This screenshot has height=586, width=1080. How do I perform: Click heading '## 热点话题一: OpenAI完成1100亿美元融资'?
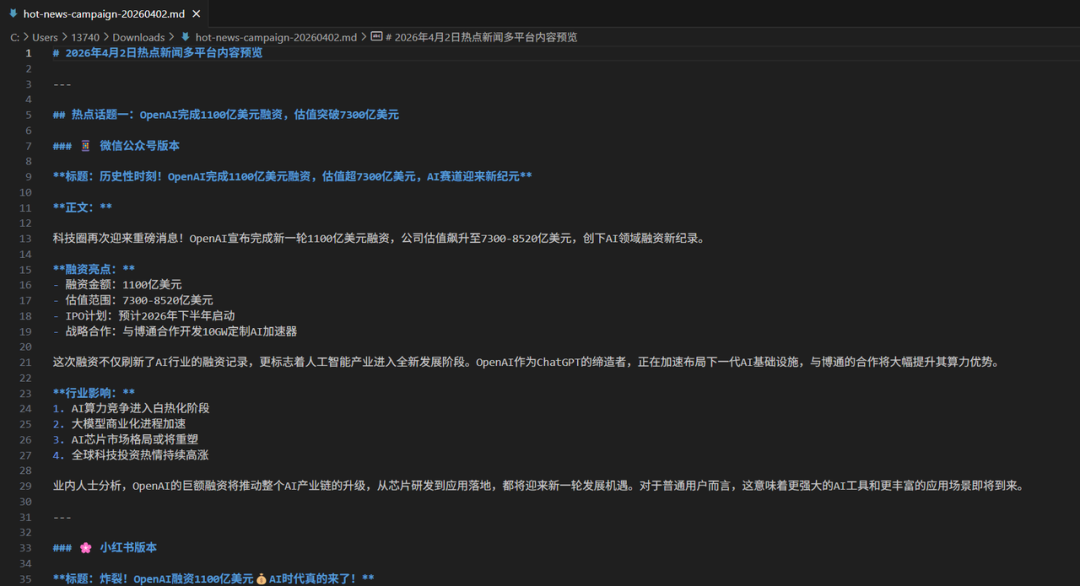(x=226, y=115)
